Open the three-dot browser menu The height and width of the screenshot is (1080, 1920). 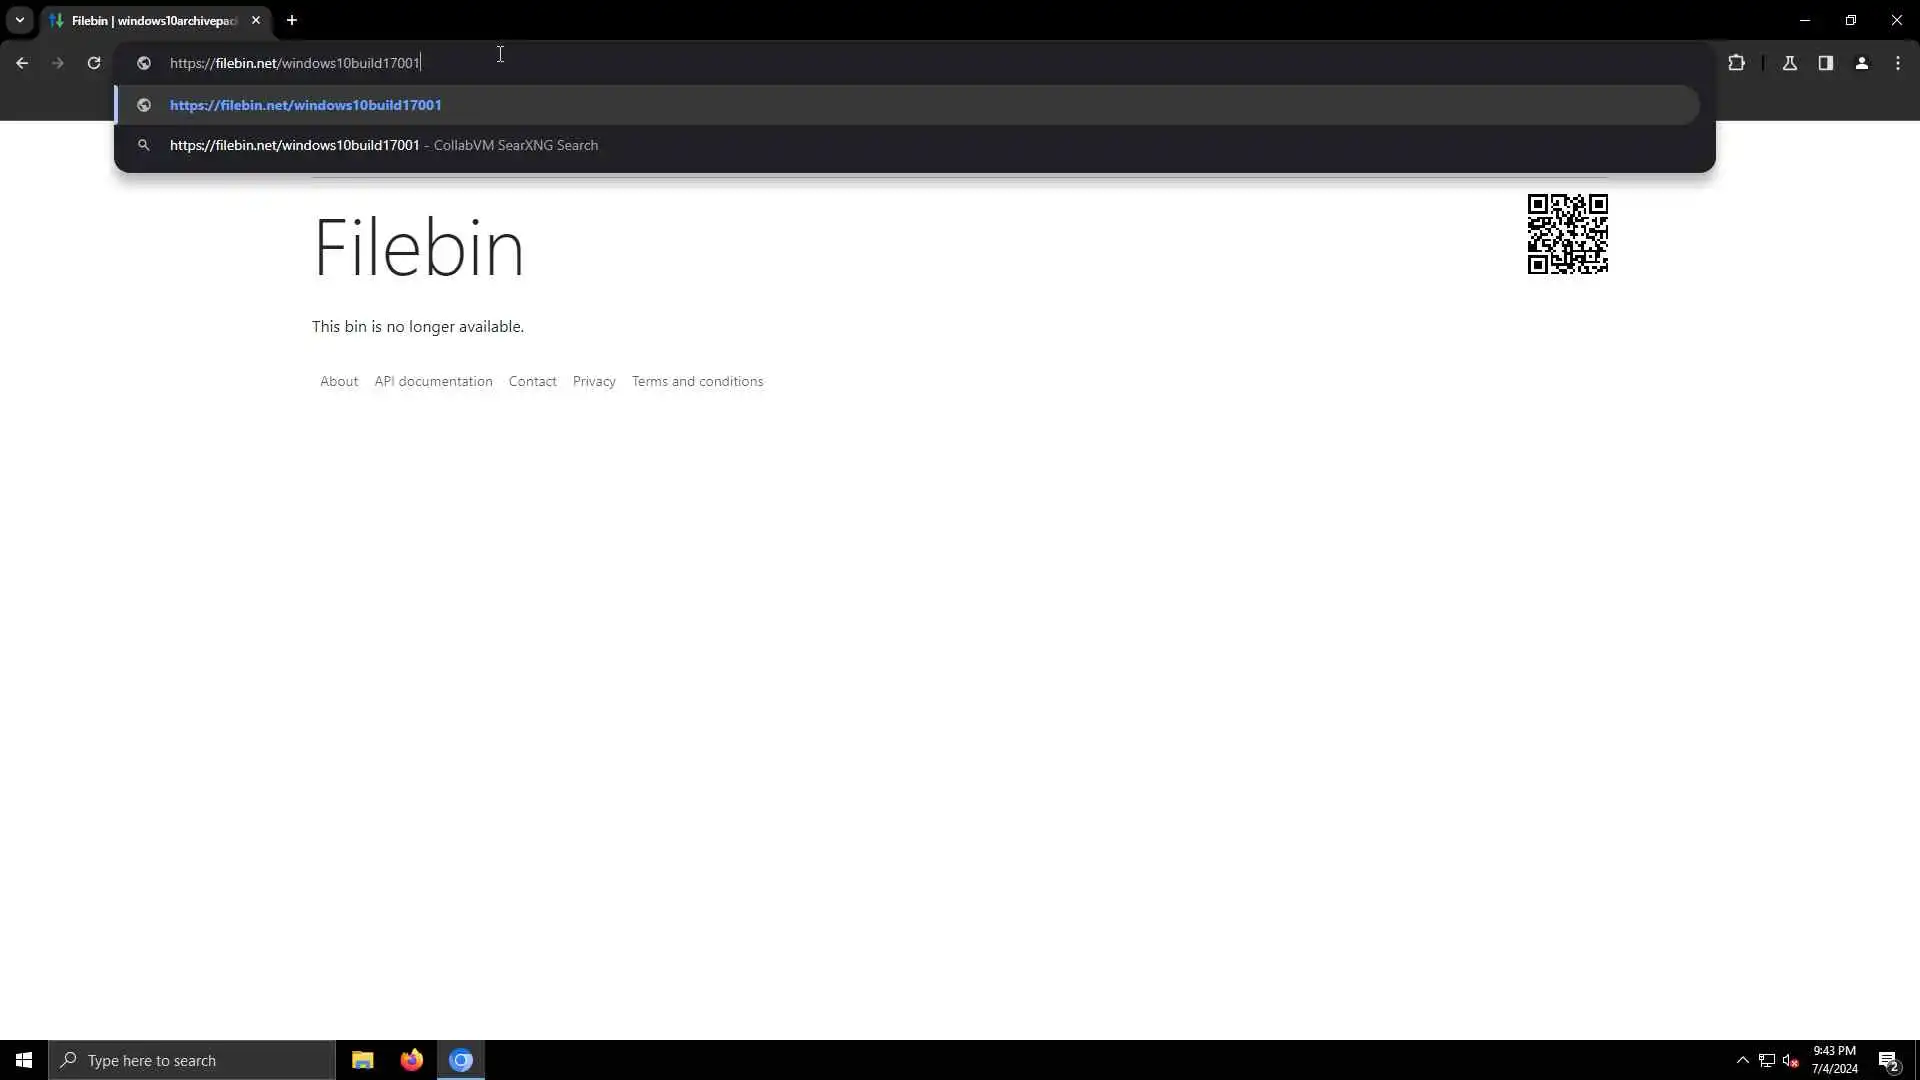1898,63
